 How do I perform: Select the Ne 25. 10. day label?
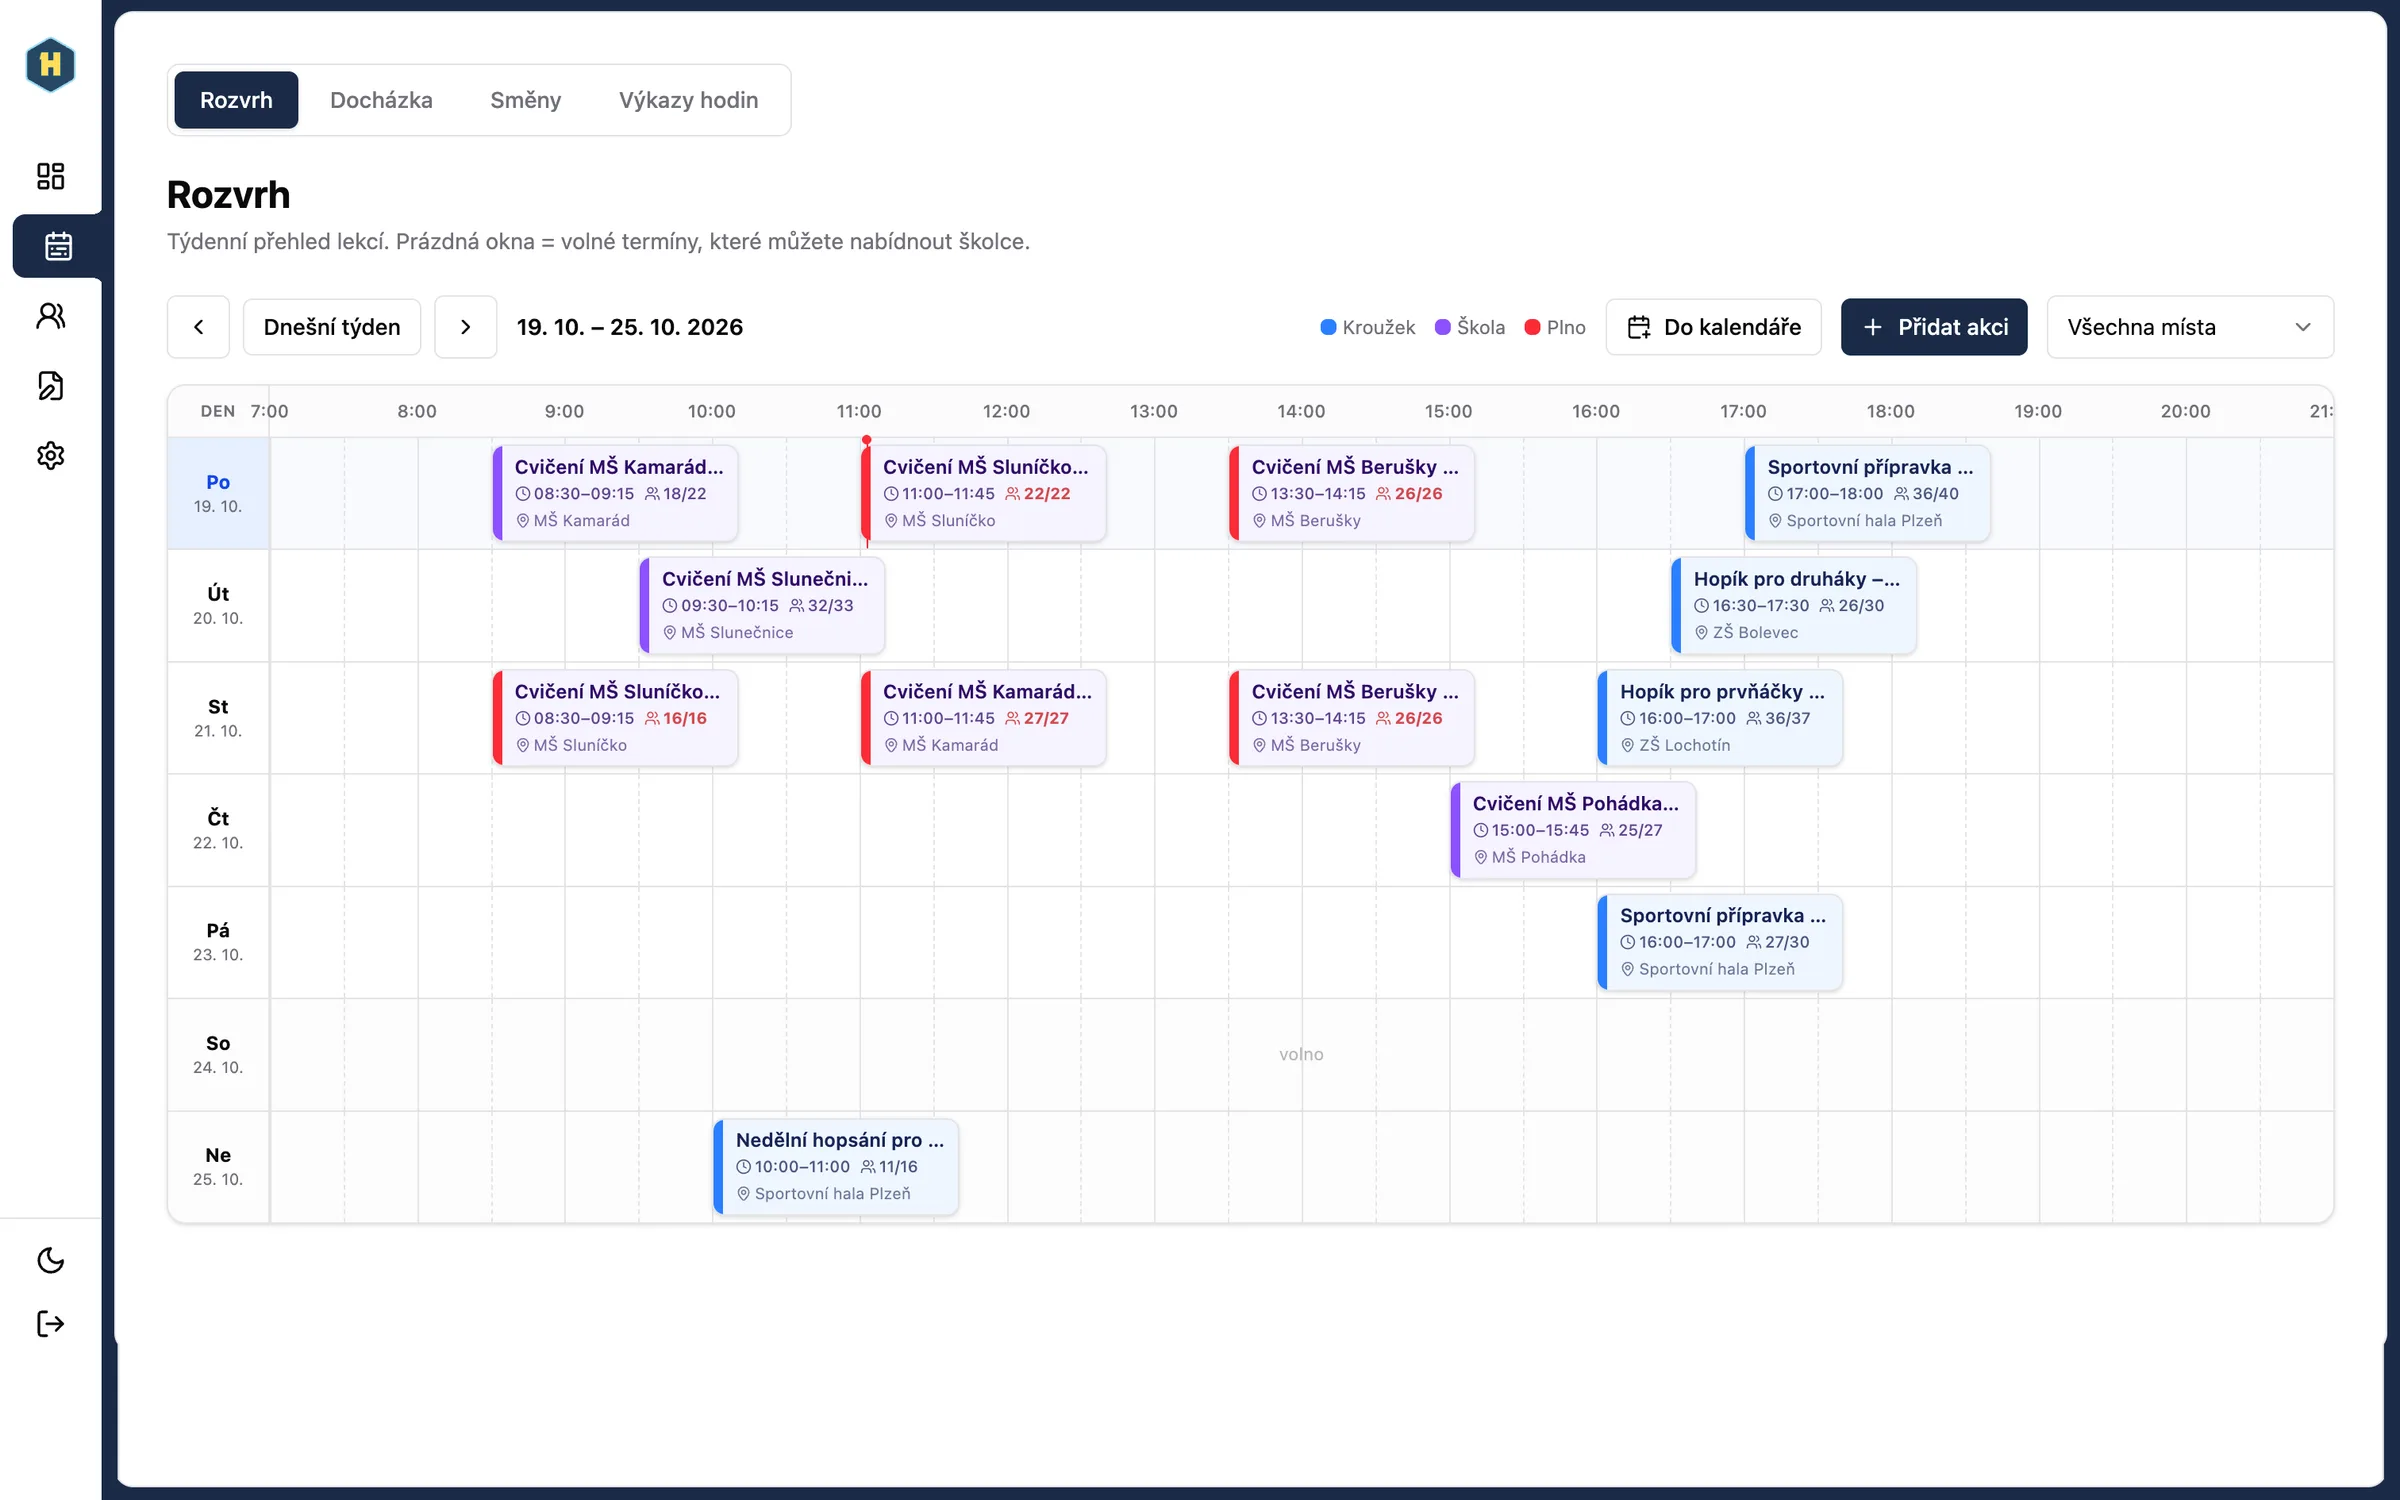coord(218,1166)
